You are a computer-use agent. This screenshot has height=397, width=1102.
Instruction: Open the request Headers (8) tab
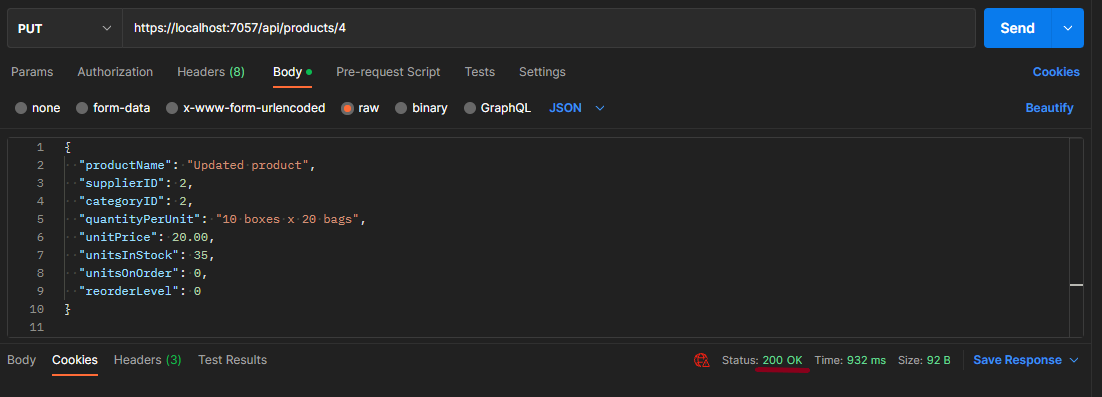click(211, 72)
